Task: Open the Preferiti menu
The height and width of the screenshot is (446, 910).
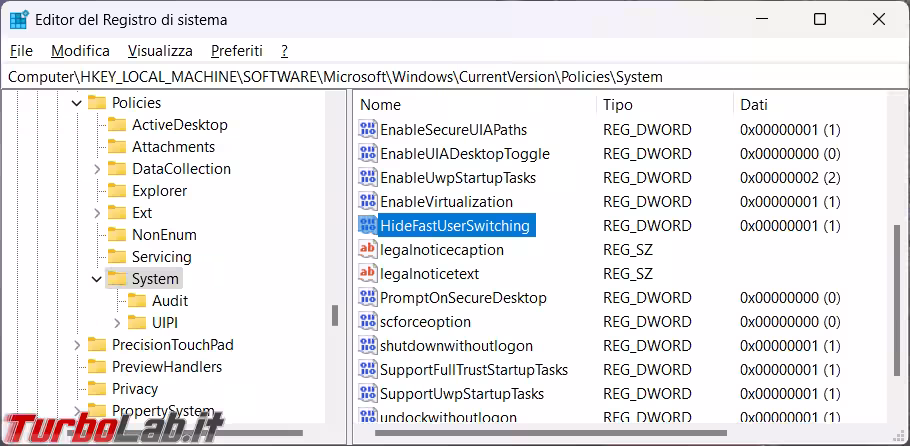Action: pyautogui.click(x=236, y=50)
